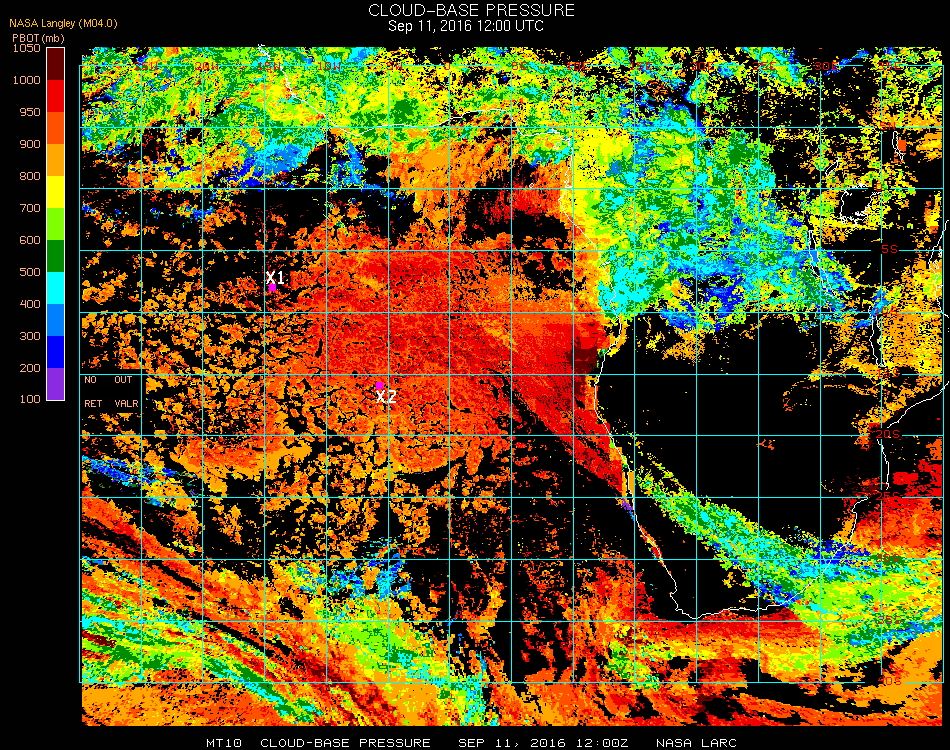Click the 300 legend value
The width and height of the screenshot is (950, 750).
pyautogui.click(x=30, y=336)
